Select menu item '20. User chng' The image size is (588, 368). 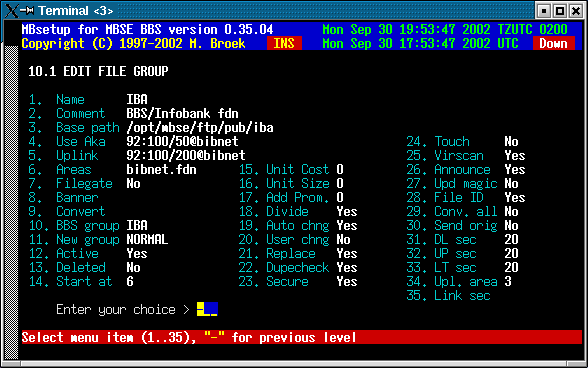pos(284,239)
